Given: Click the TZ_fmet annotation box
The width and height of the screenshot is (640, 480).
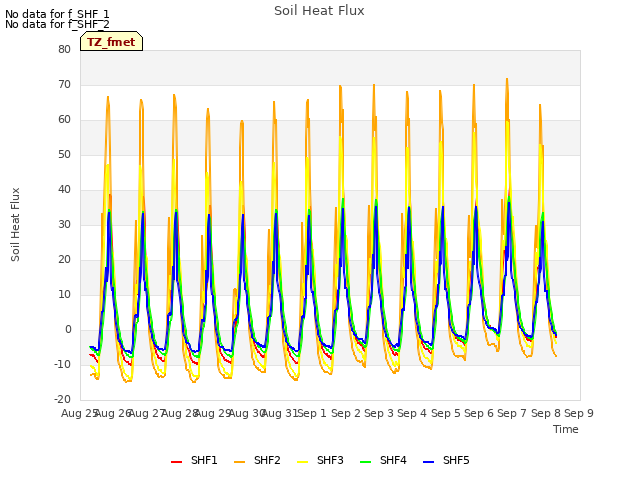Looking at the screenshot, I should 111,42.
